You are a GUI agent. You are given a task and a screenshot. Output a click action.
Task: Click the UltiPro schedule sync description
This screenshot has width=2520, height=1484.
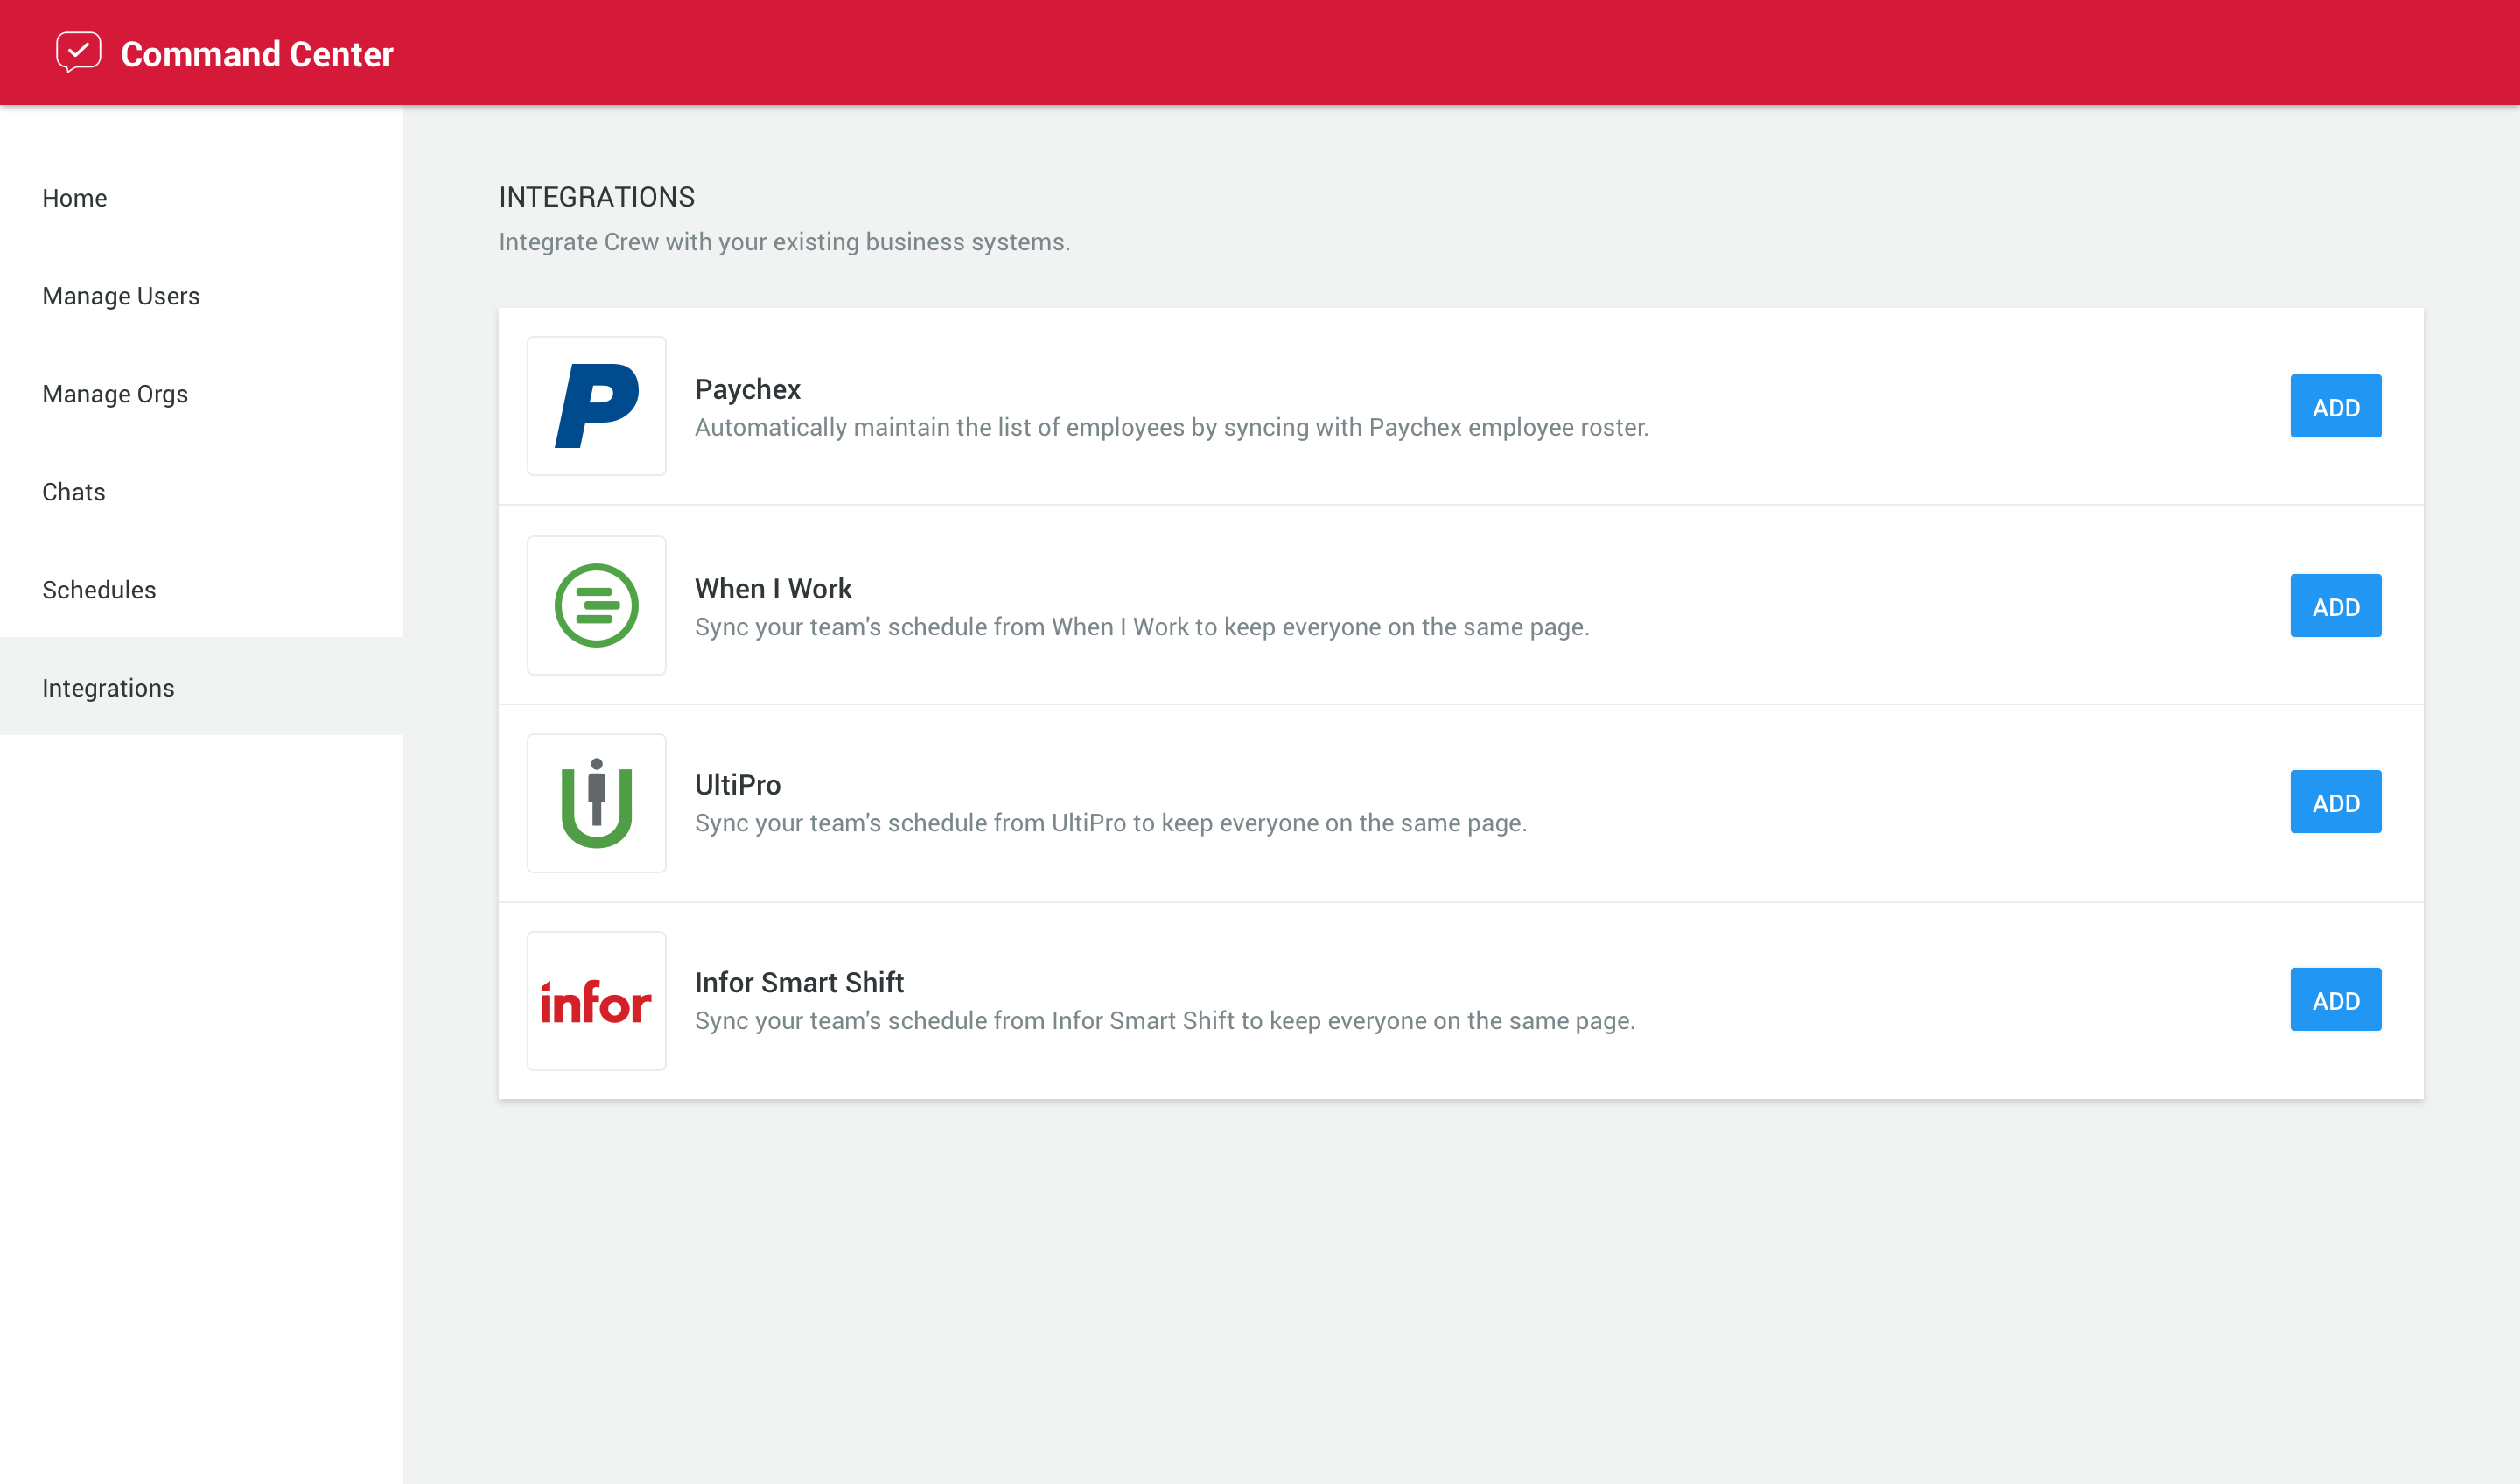click(1111, 823)
